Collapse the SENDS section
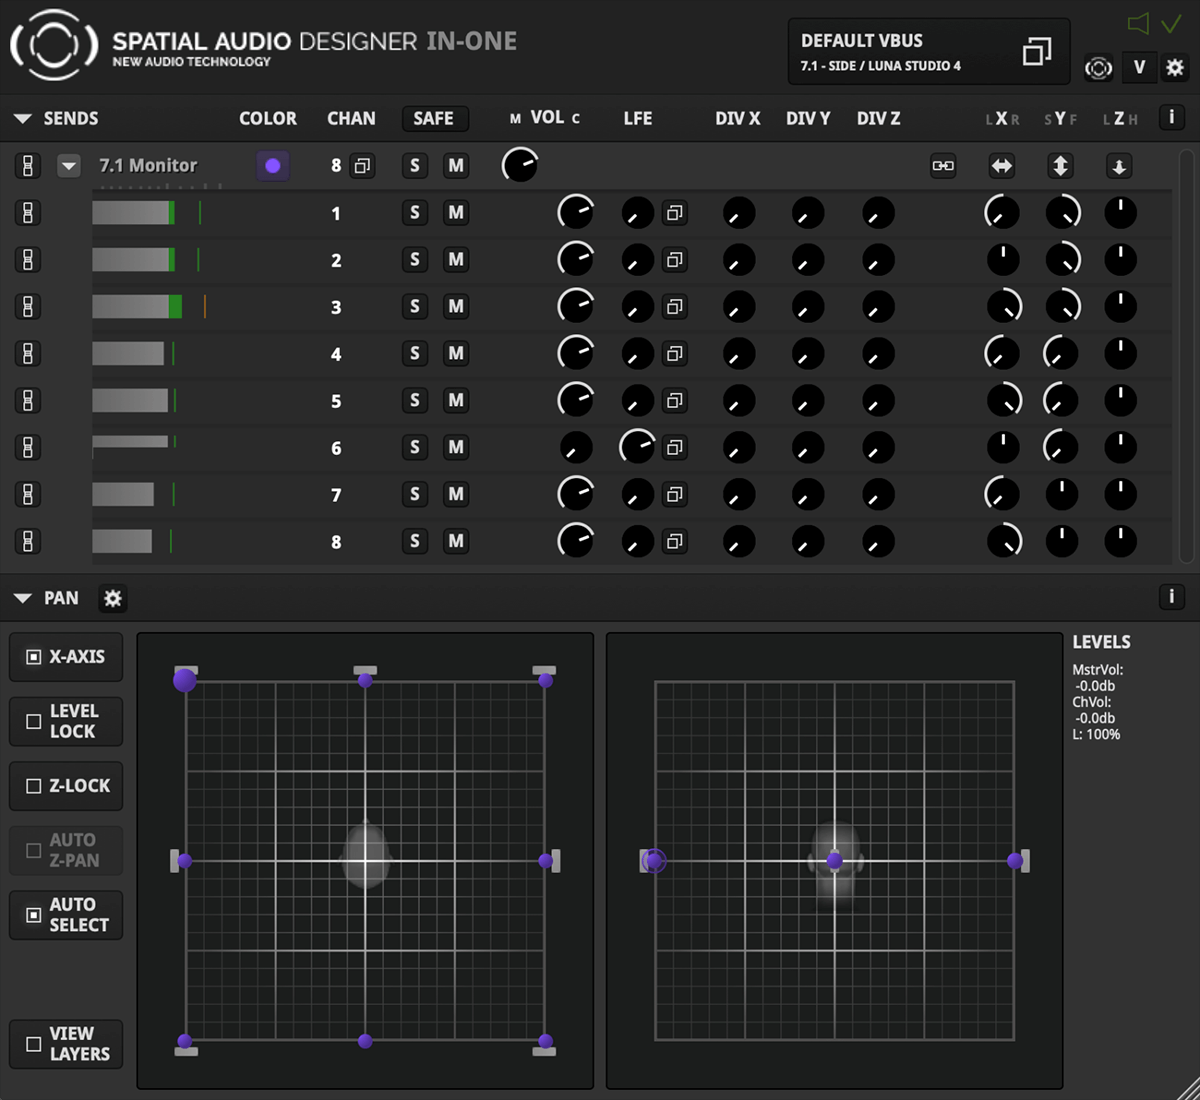The width and height of the screenshot is (1200, 1100). (x=22, y=119)
